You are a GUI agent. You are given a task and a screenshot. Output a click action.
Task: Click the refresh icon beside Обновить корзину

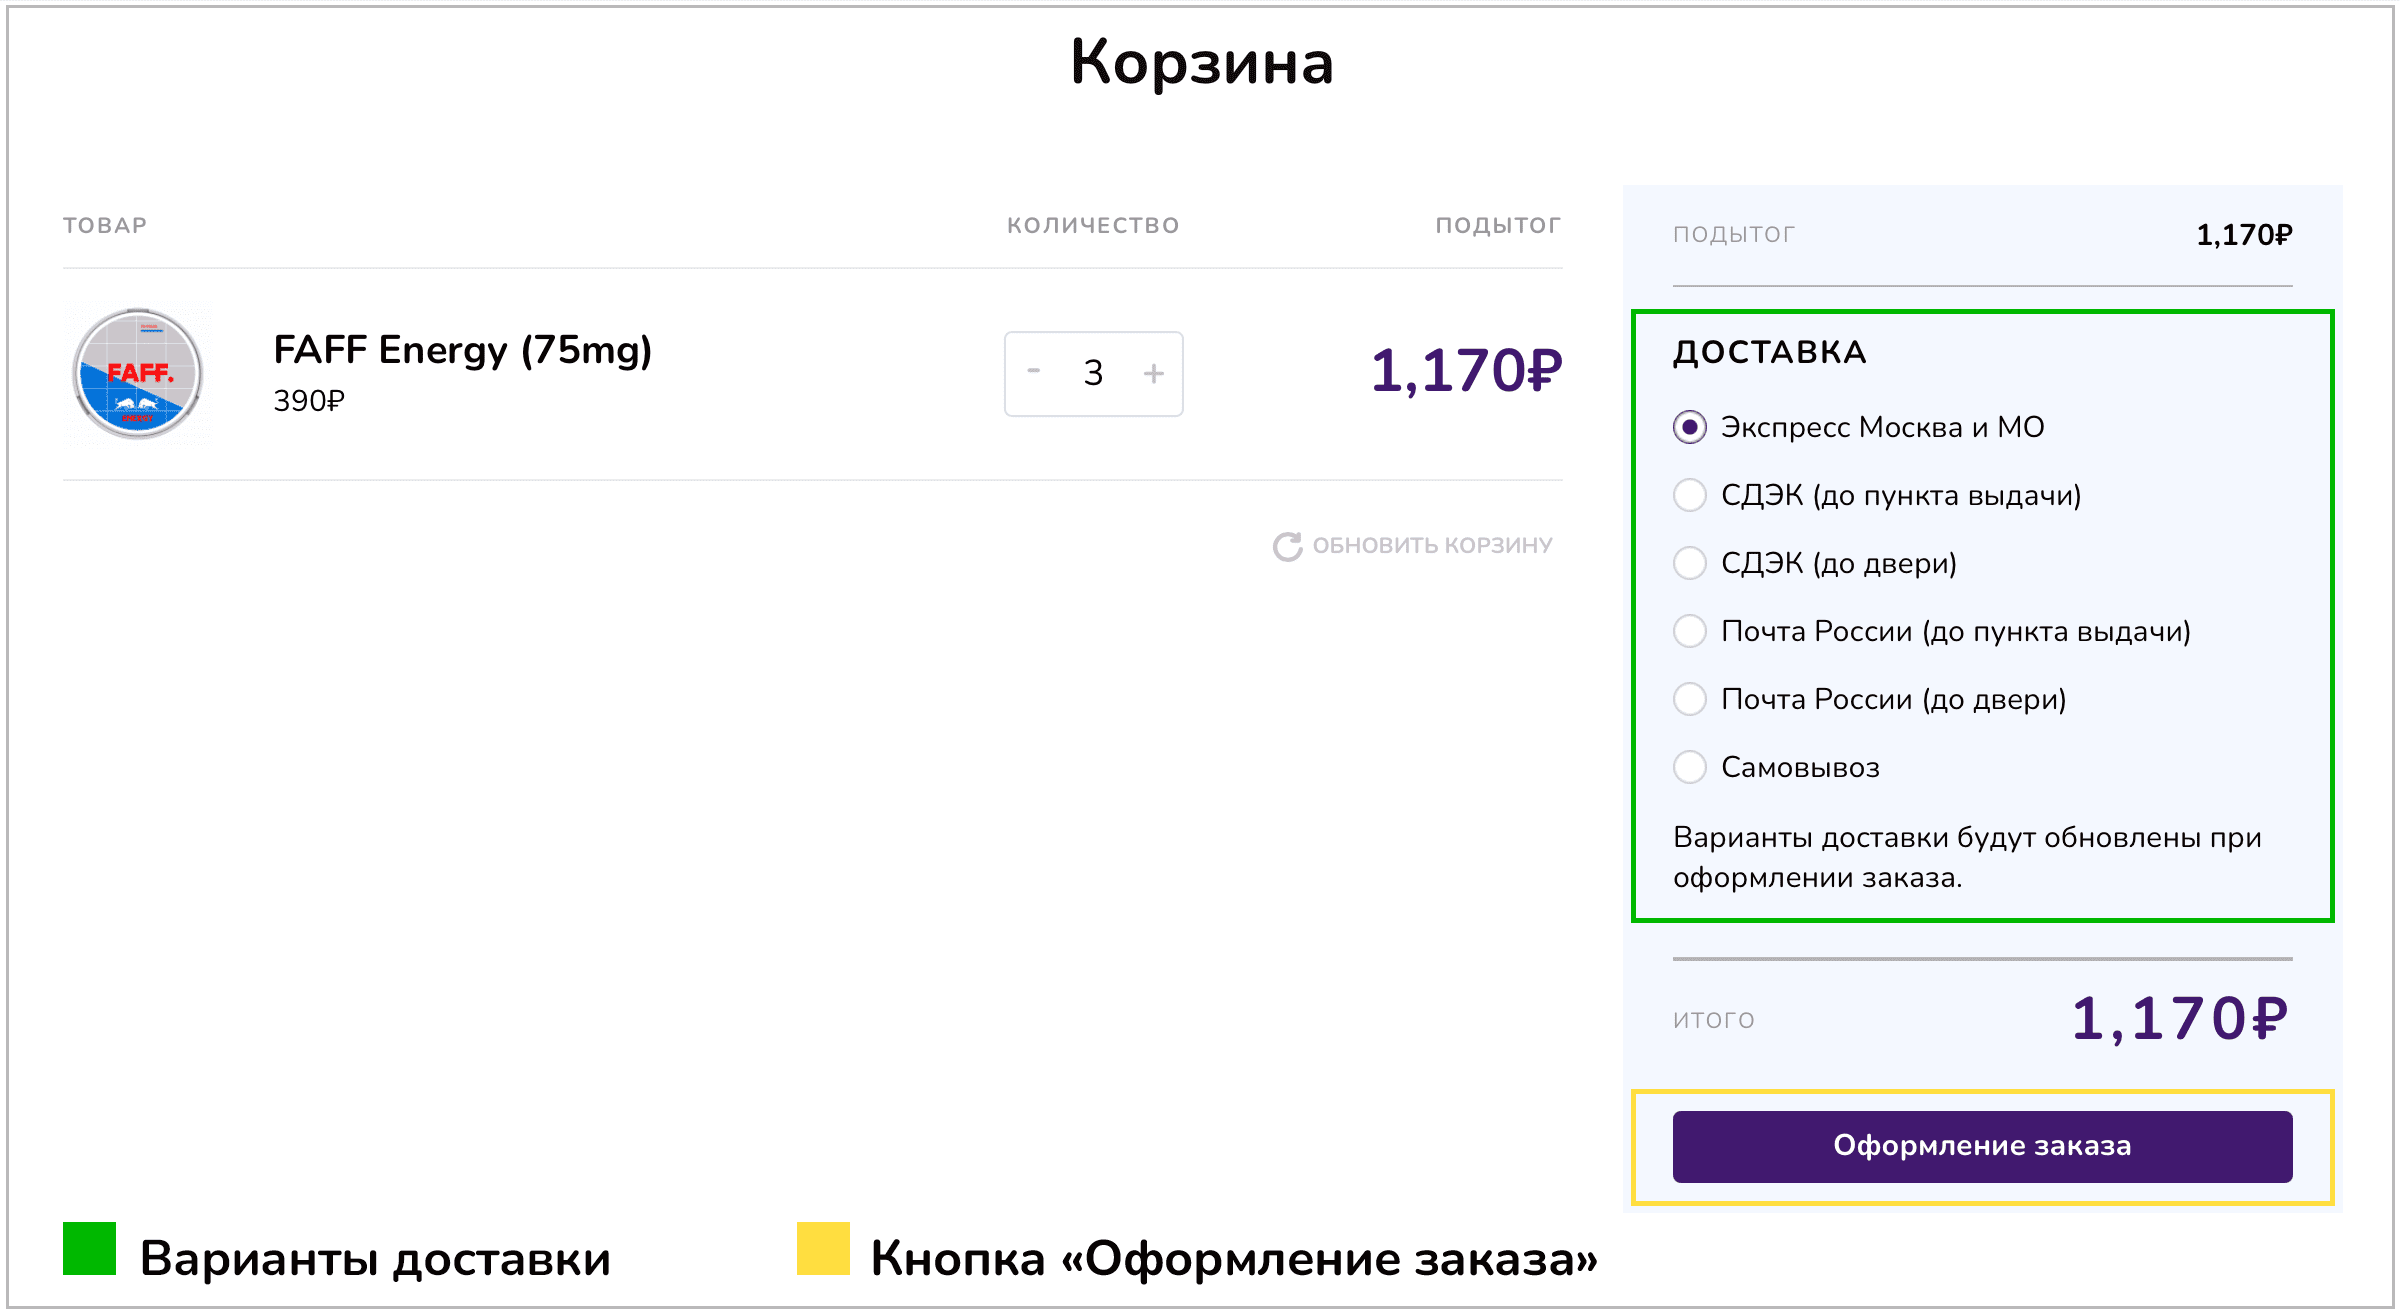(x=1287, y=546)
